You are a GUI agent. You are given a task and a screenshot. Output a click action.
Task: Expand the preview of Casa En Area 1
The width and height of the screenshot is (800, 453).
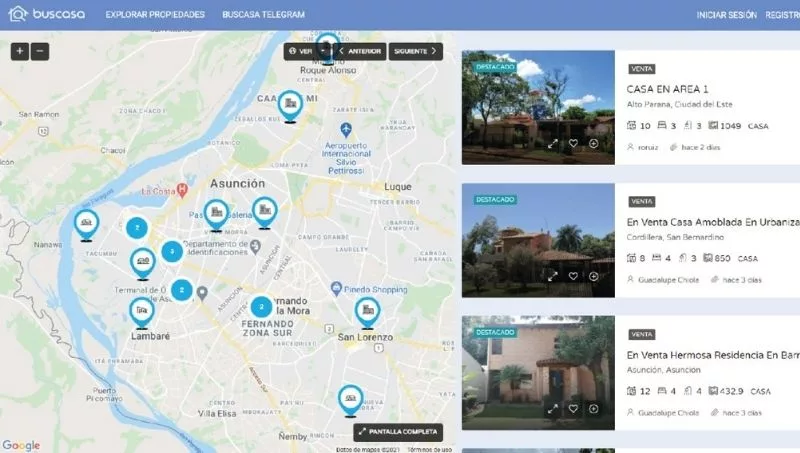[x=553, y=144]
